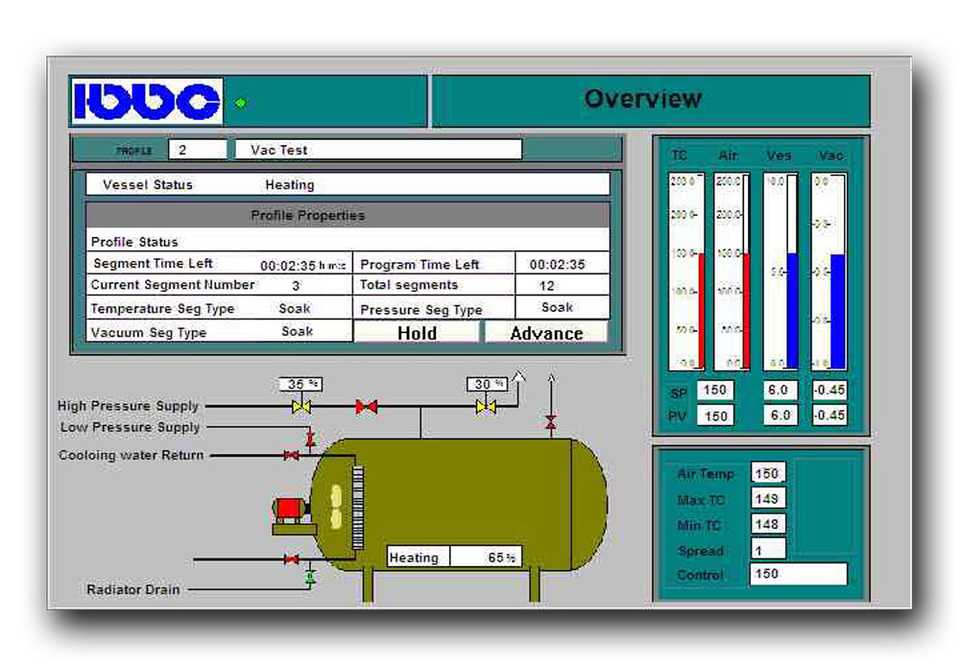Toggle the green radiator drain valve
The width and height of the screenshot is (960, 666).
310,577
